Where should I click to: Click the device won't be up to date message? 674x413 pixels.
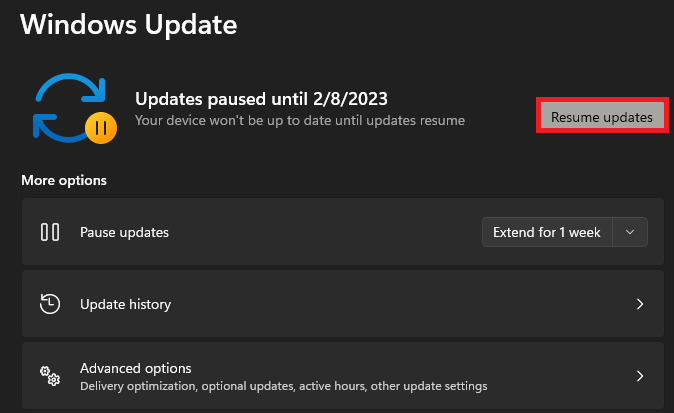[299, 121]
